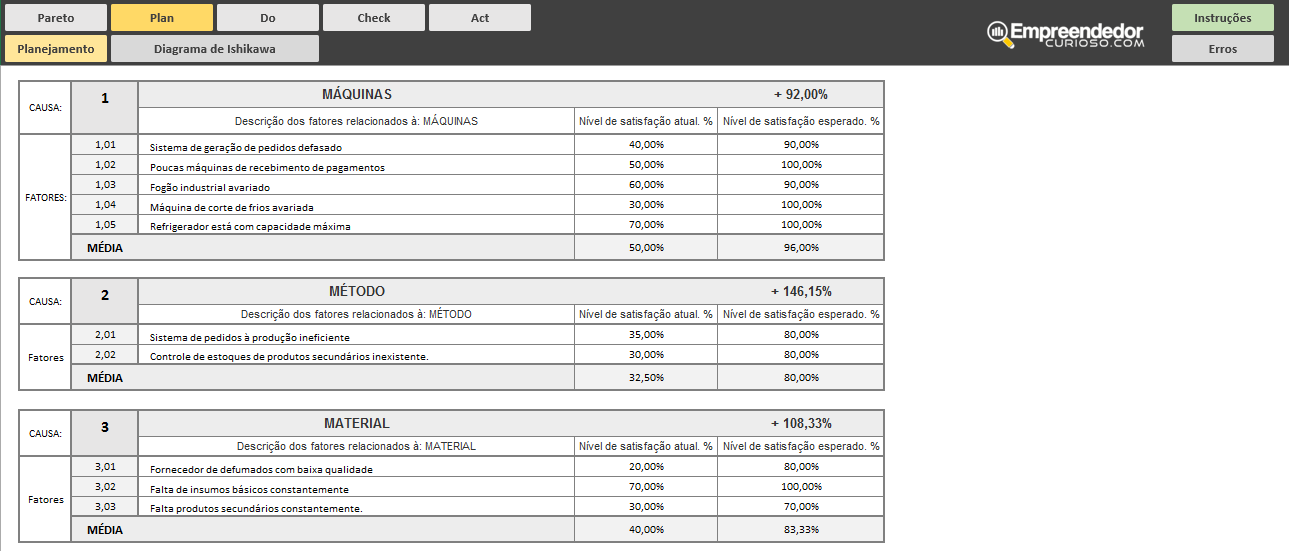Click 70,00% current satisfaction for Refrigerador
This screenshot has width=1289, height=551.
(x=646, y=225)
